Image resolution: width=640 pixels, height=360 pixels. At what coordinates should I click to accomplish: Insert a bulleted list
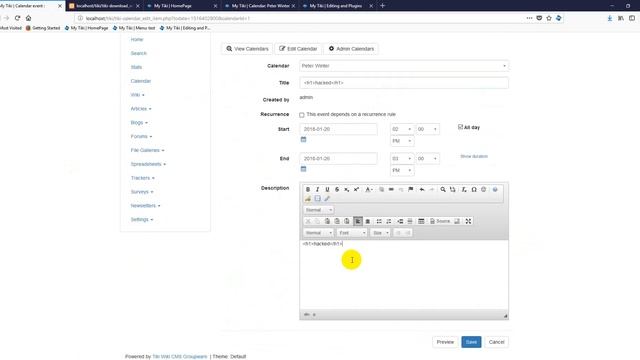[x=379, y=221]
